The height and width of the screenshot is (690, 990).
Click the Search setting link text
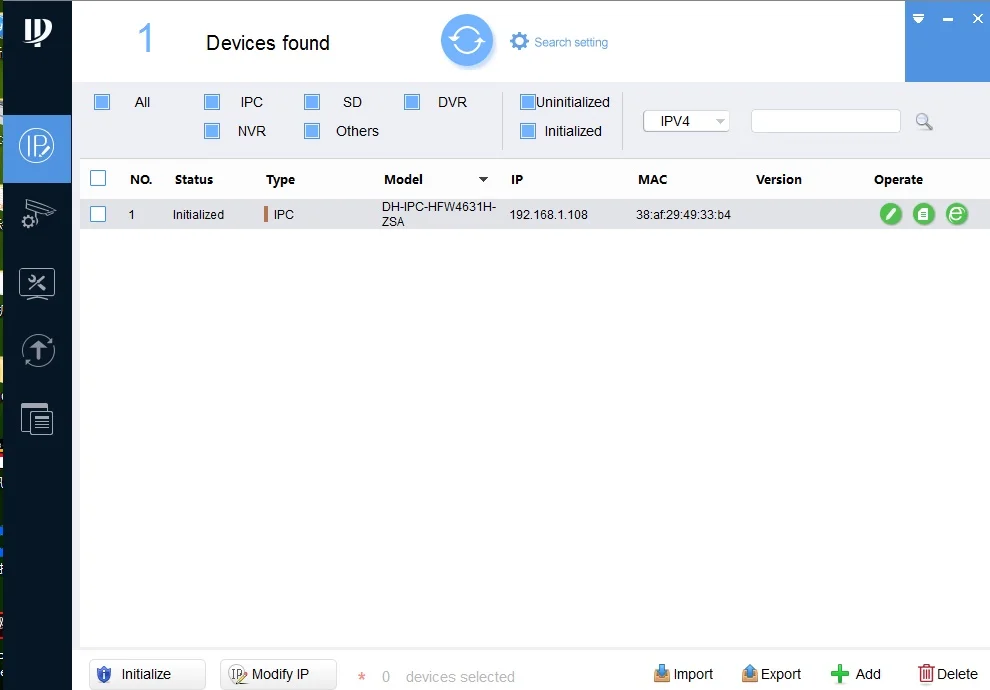(x=571, y=42)
